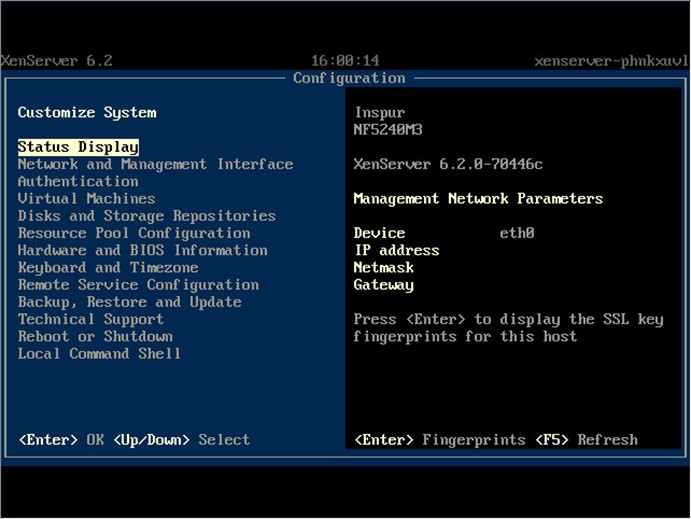Click the <F5> Refresh hint
Image resolution: width=691 pixels, height=519 pixels.
pos(586,440)
